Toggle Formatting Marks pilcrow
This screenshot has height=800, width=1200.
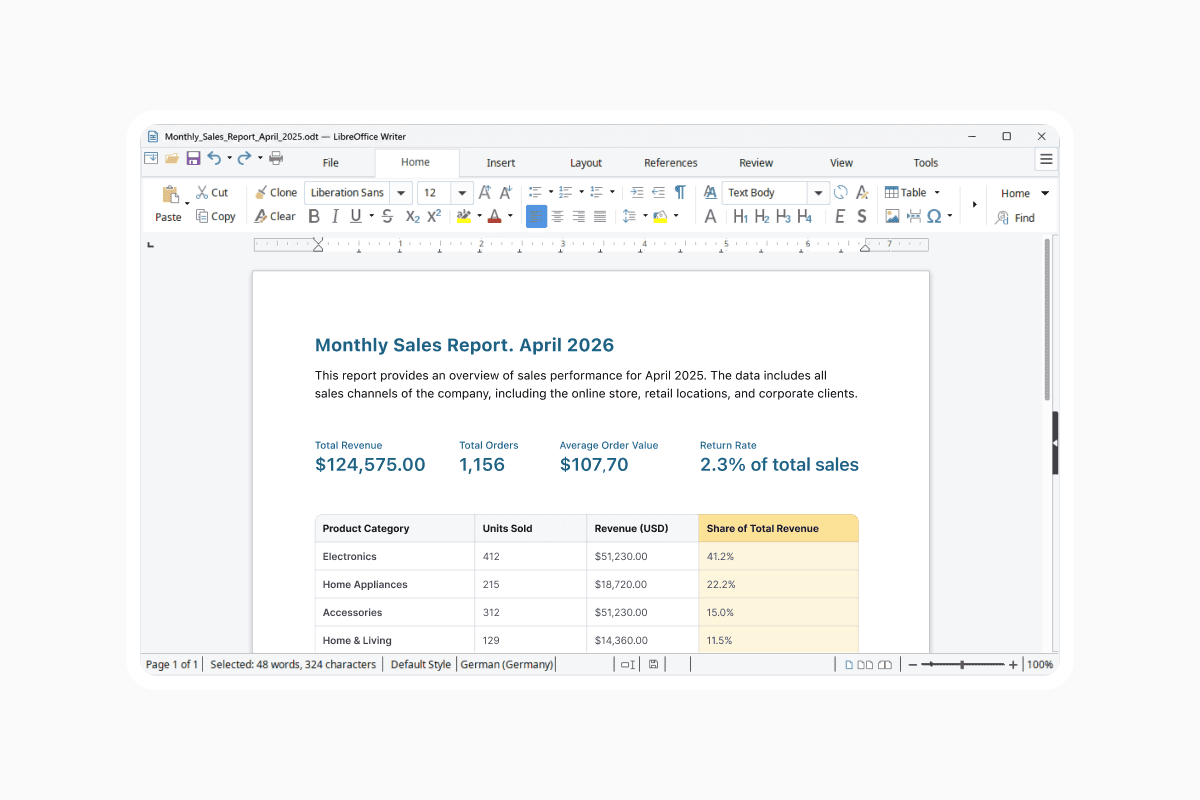pyautogui.click(x=680, y=192)
